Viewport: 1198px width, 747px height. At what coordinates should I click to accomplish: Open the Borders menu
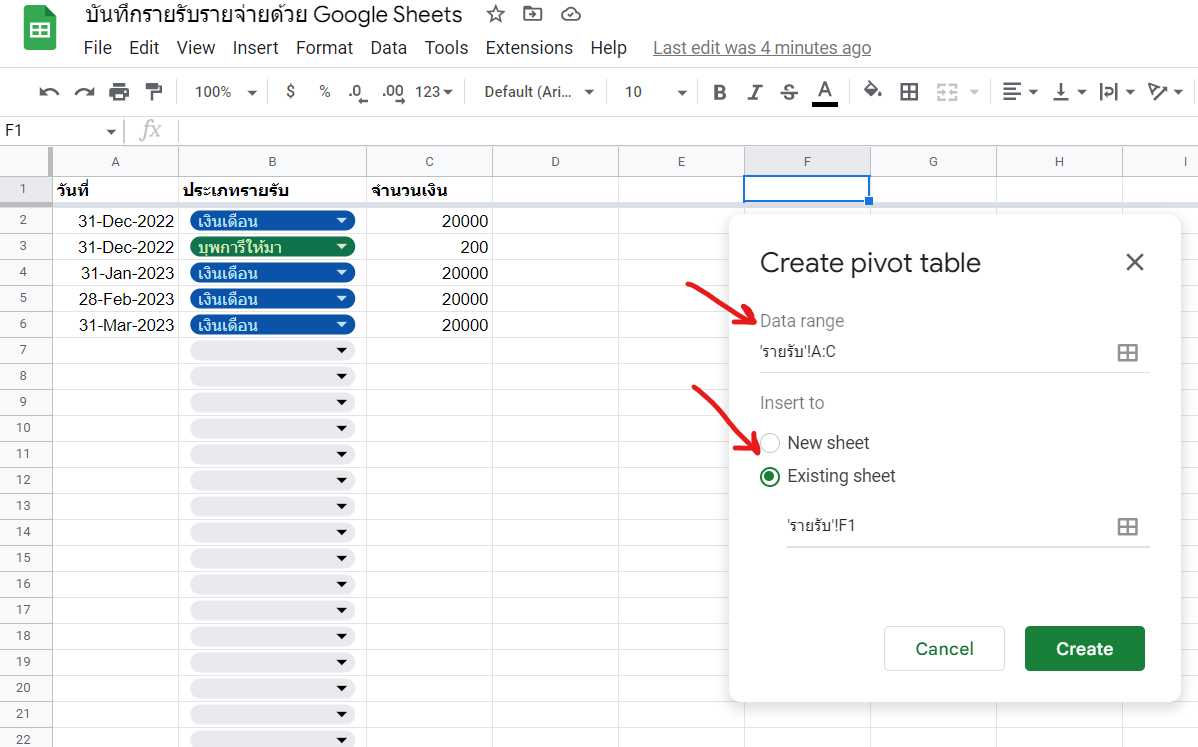click(908, 91)
